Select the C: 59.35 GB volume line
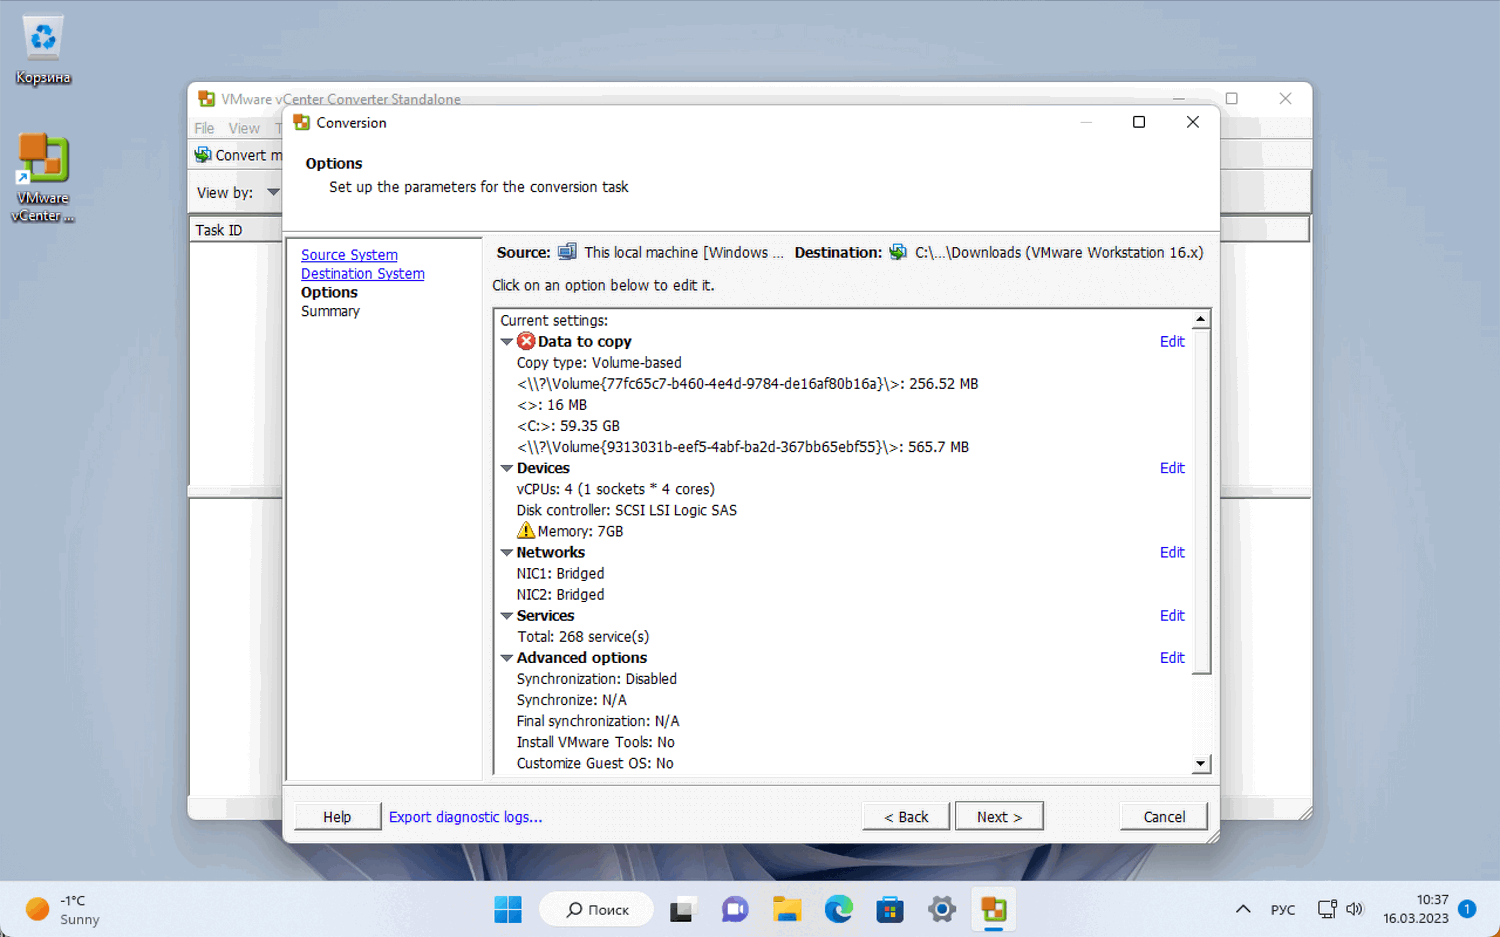Viewport: 1500px width, 937px height. [569, 426]
